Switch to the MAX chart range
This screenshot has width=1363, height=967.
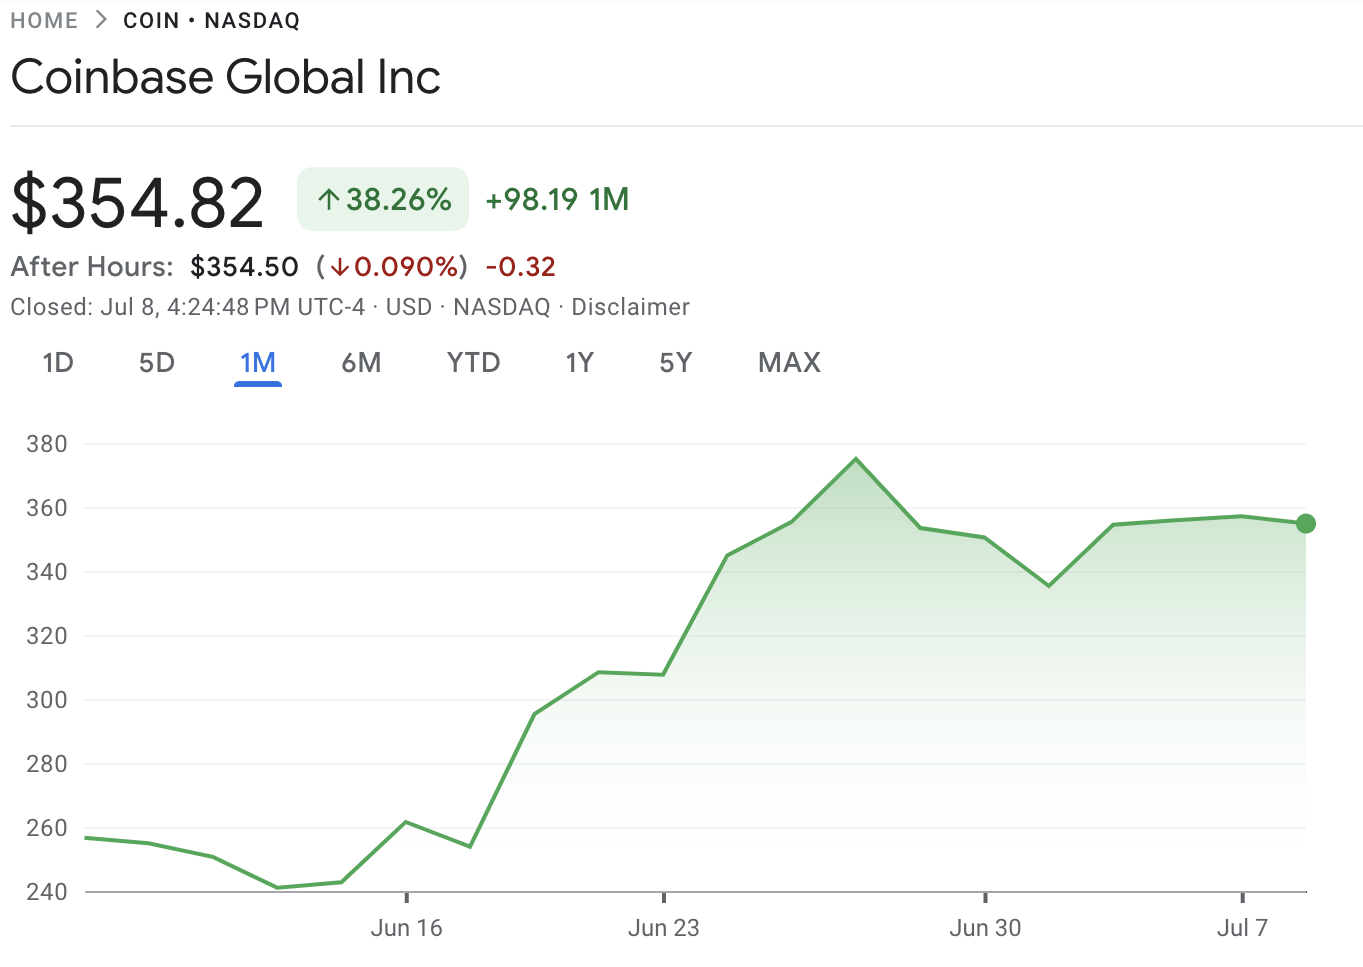pyautogui.click(x=788, y=363)
